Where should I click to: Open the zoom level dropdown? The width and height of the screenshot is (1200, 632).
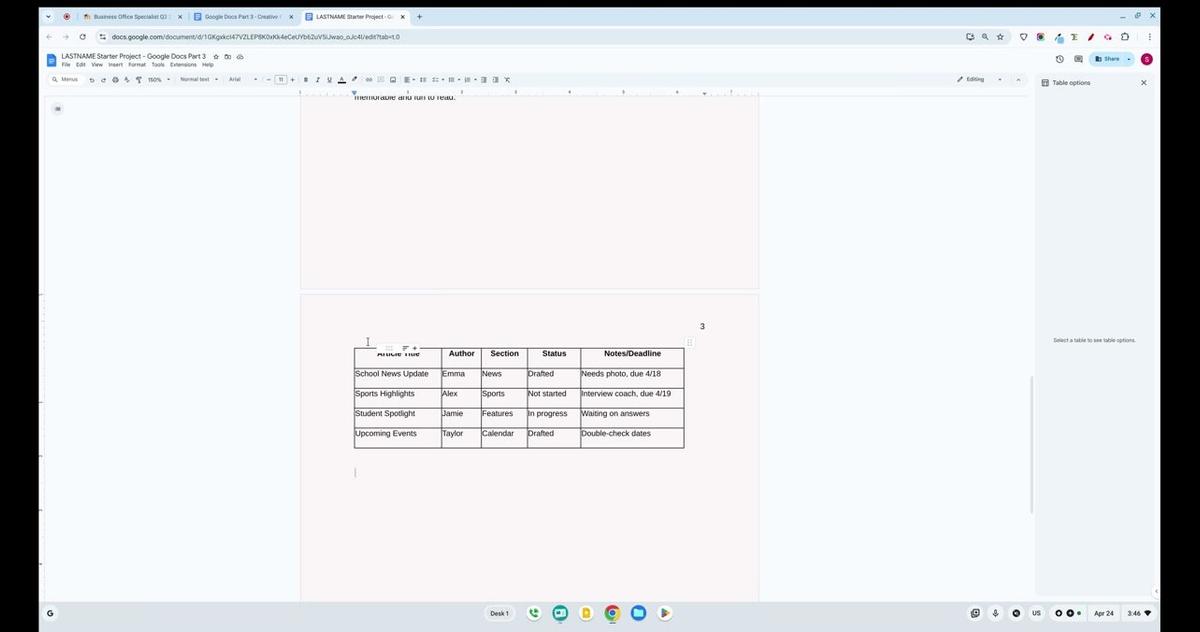point(157,79)
